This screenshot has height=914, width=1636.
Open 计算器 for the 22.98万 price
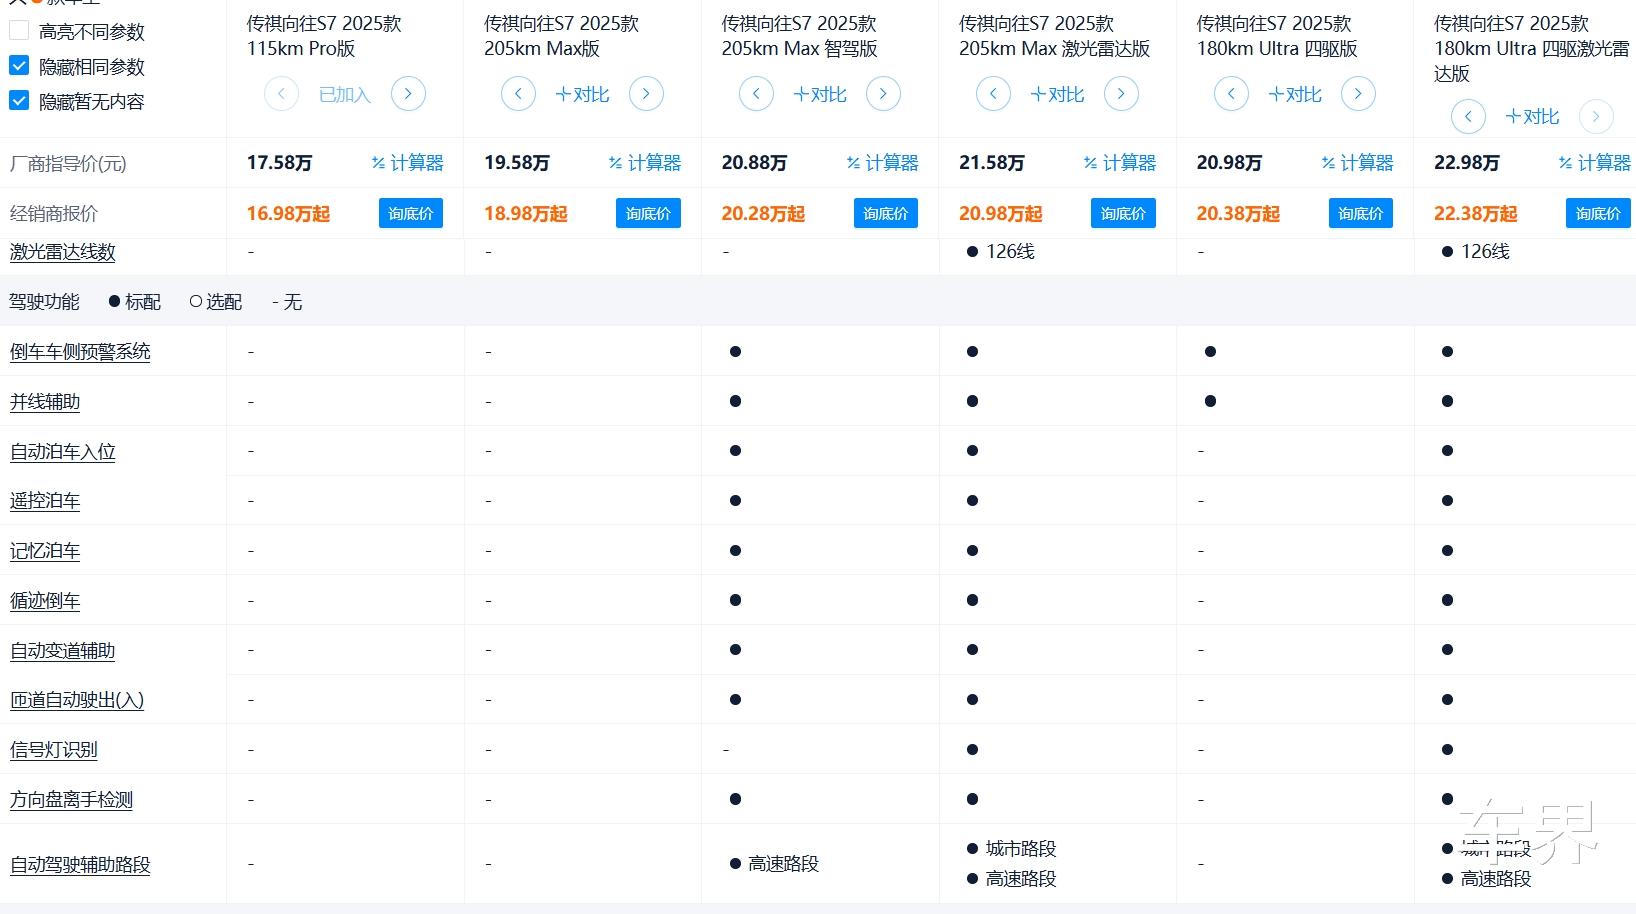point(1595,163)
